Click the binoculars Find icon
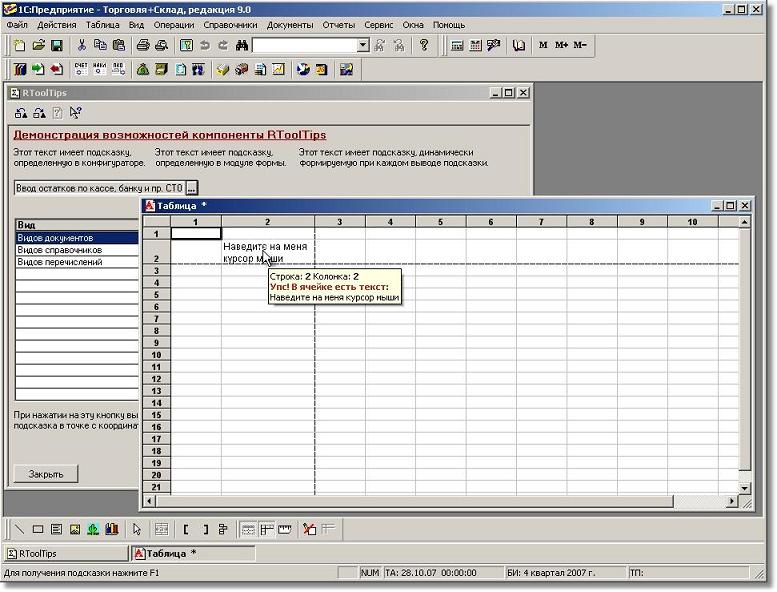The image size is (777, 592). pyautogui.click(x=241, y=45)
